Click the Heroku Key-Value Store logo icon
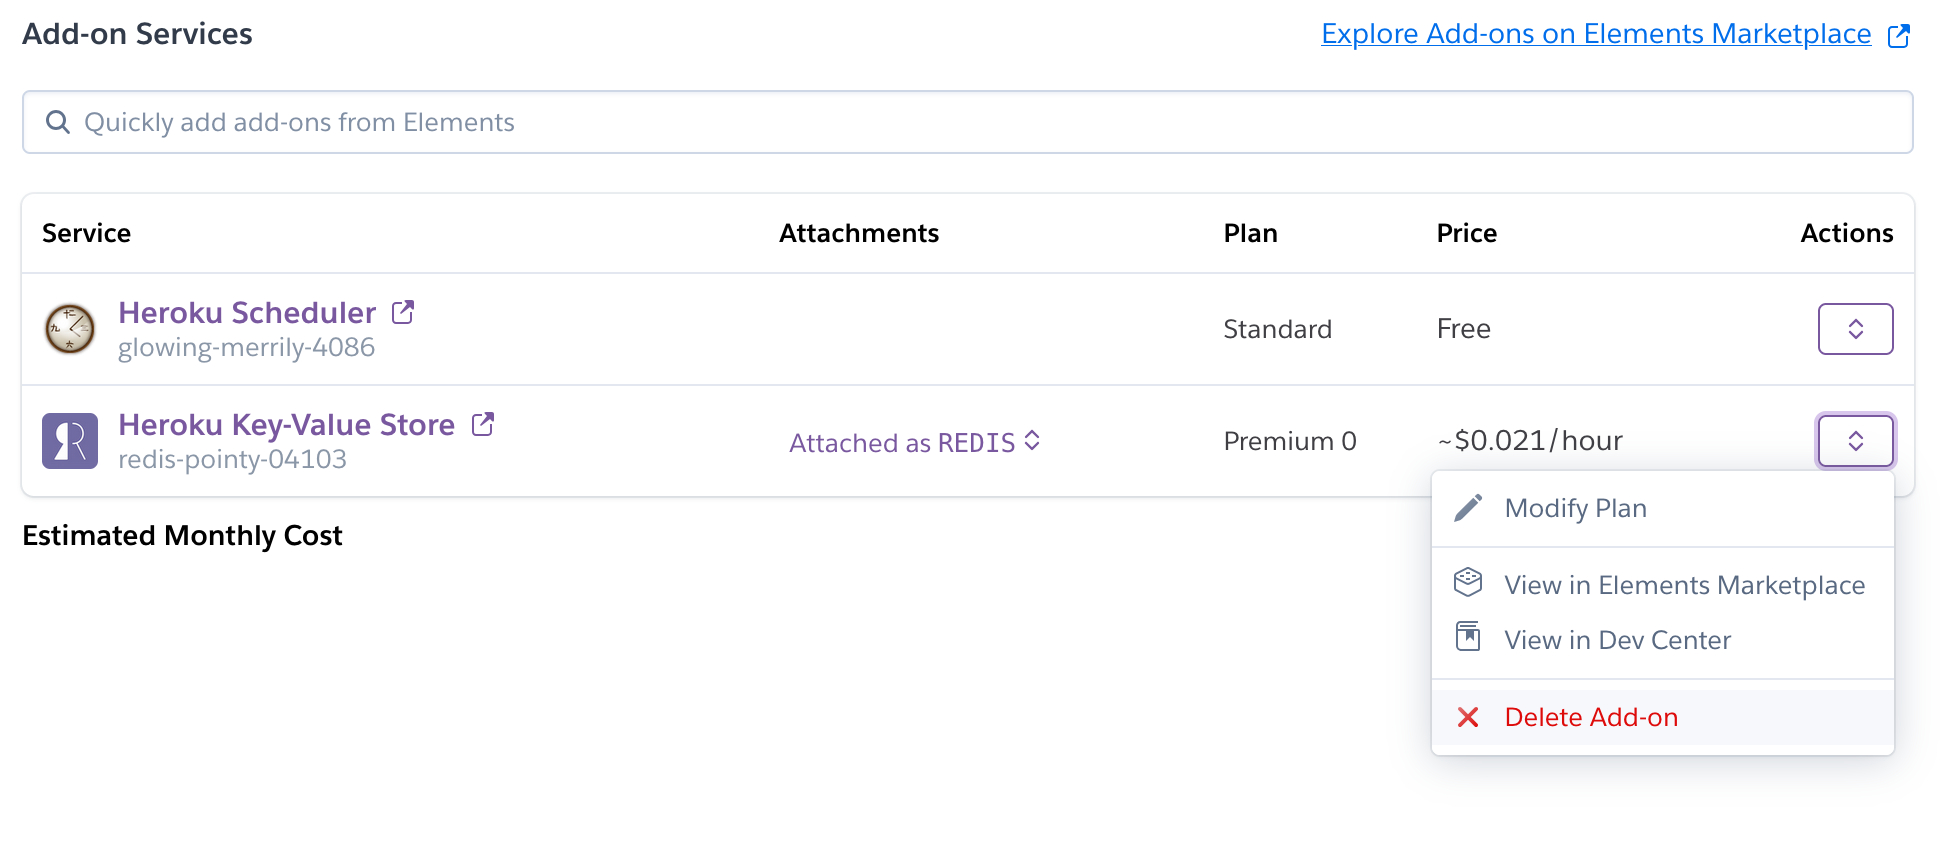This screenshot has width=1942, height=866. pyautogui.click(x=70, y=441)
